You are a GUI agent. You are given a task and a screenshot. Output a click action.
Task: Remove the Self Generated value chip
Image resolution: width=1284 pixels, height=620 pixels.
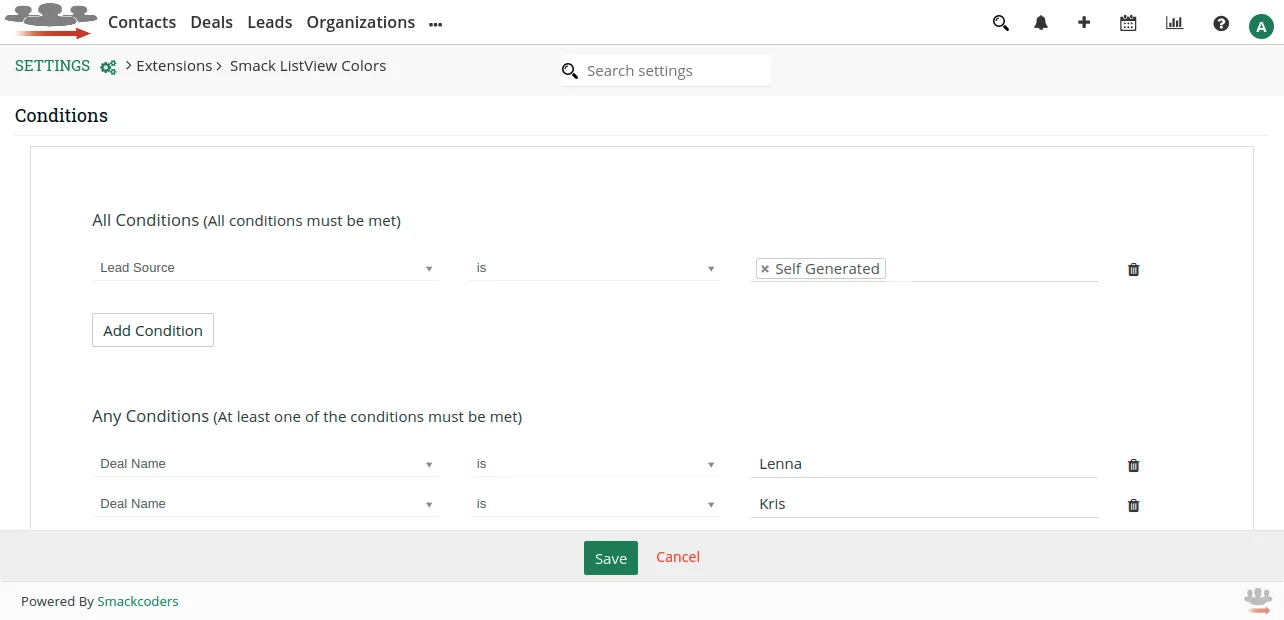pyautogui.click(x=765, y=268)
